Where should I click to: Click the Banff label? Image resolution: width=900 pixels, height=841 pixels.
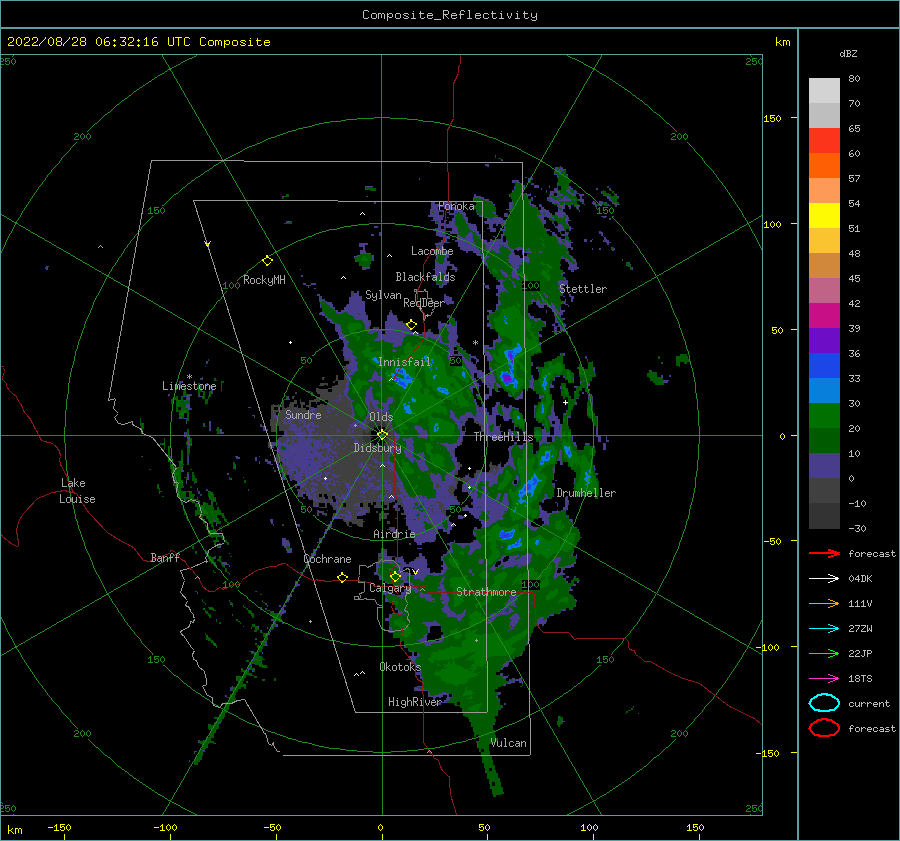(x=165, y=557)
